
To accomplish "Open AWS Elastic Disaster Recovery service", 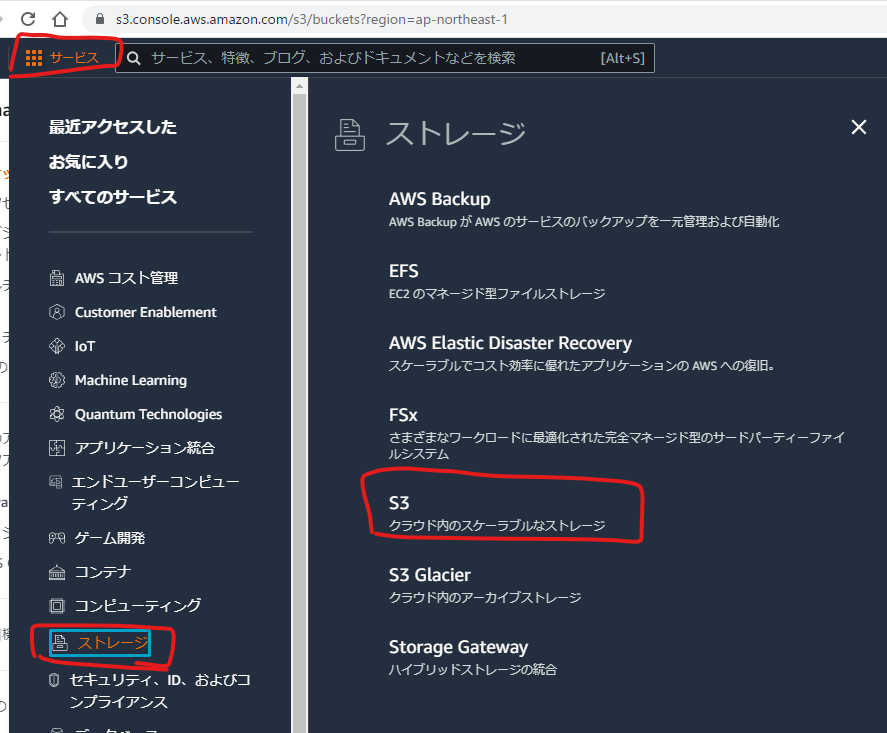I will click(510, 343).
